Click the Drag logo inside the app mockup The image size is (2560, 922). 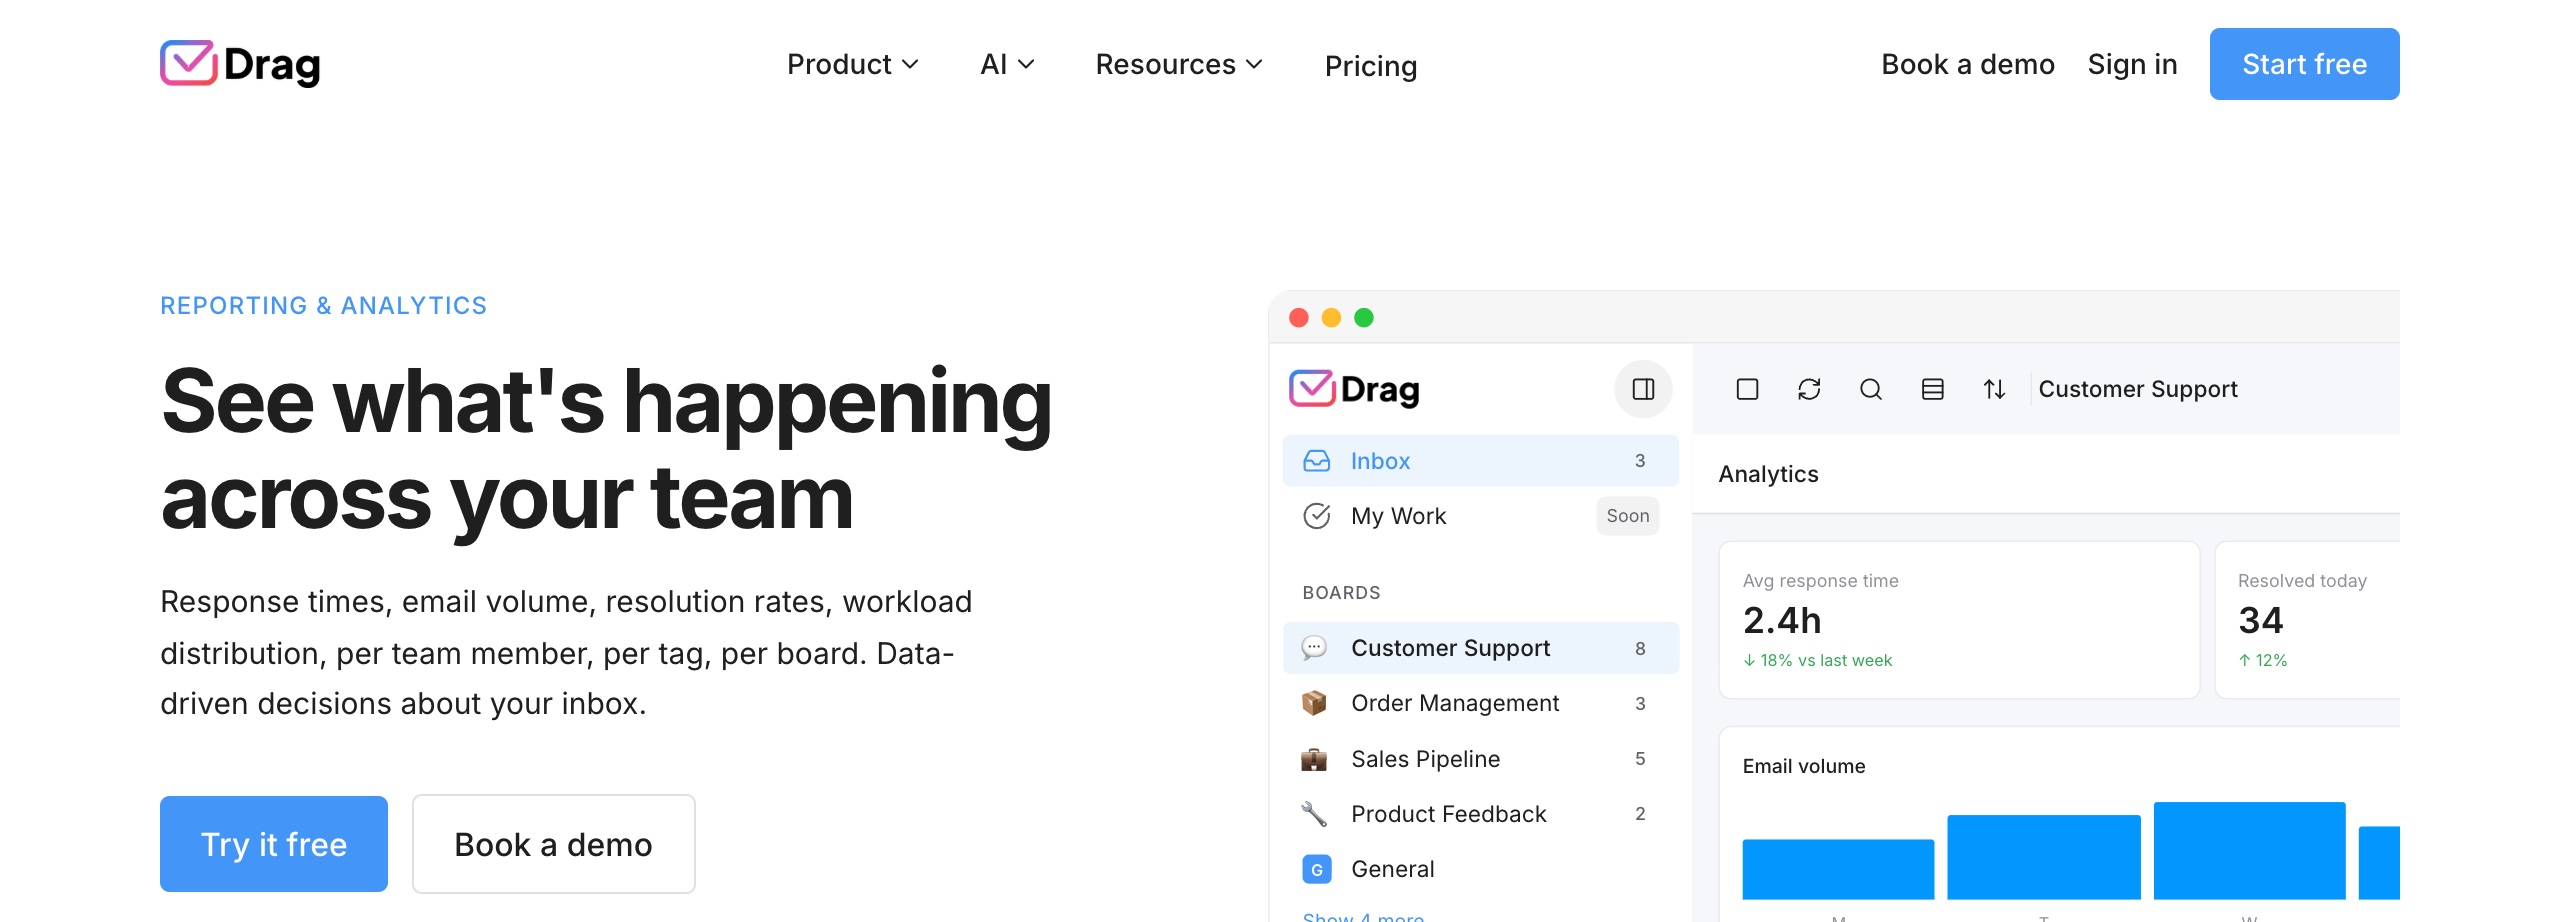pyautogui.click(x=1354, y=389)
